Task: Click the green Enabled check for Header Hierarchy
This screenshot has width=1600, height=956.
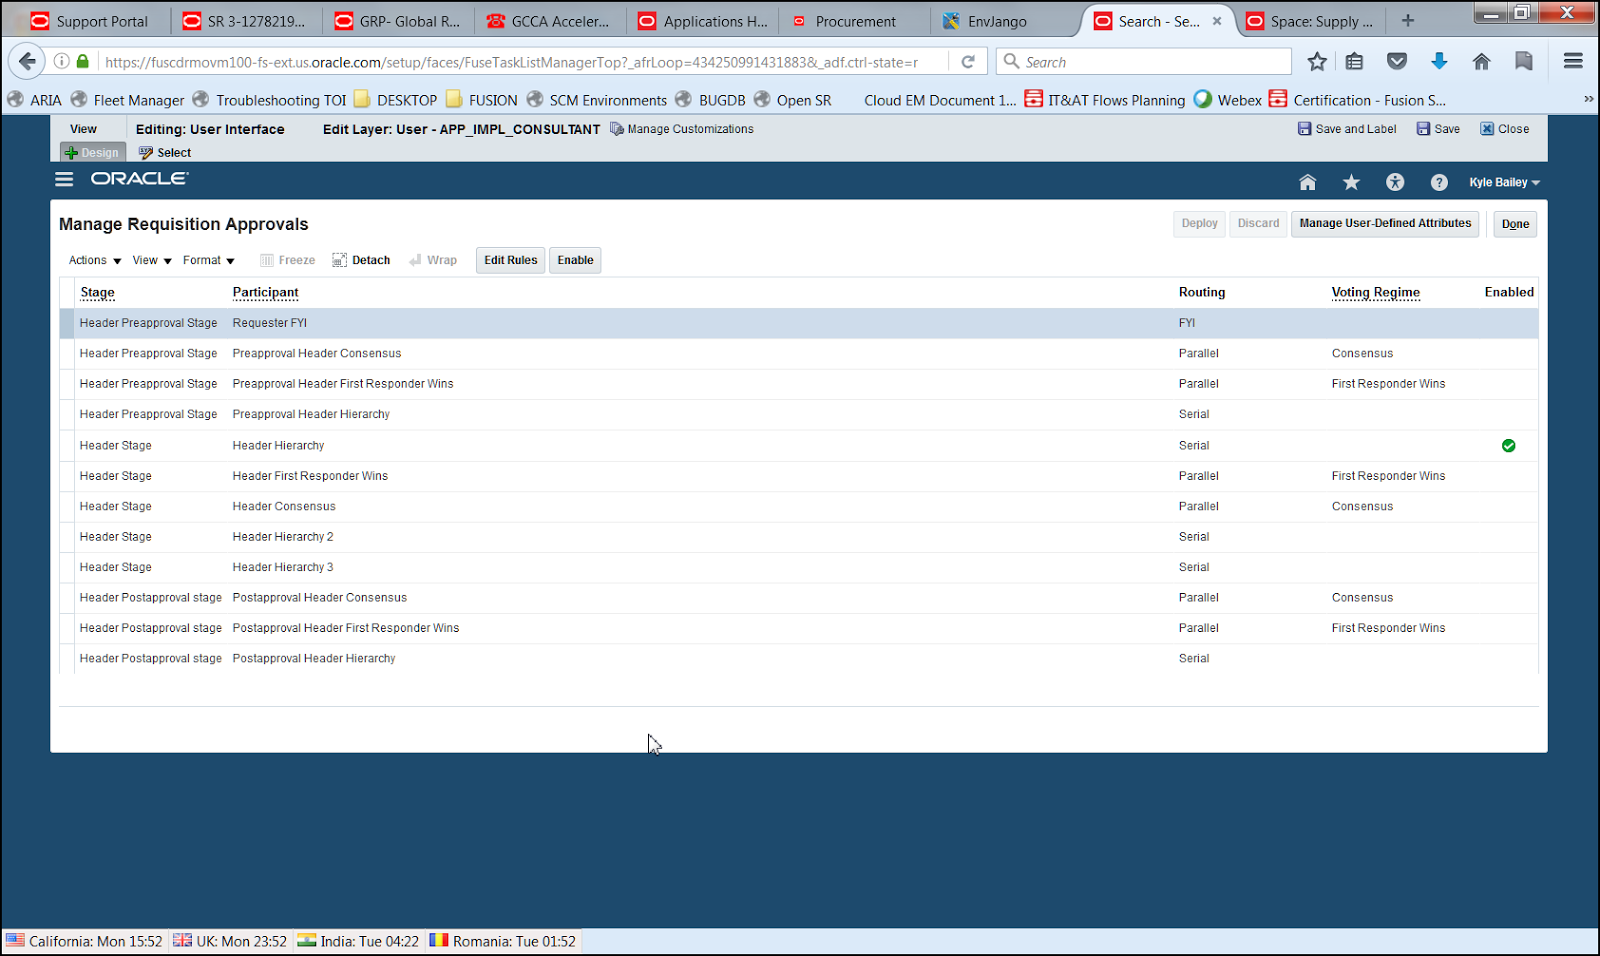Action: point(1508,445)
